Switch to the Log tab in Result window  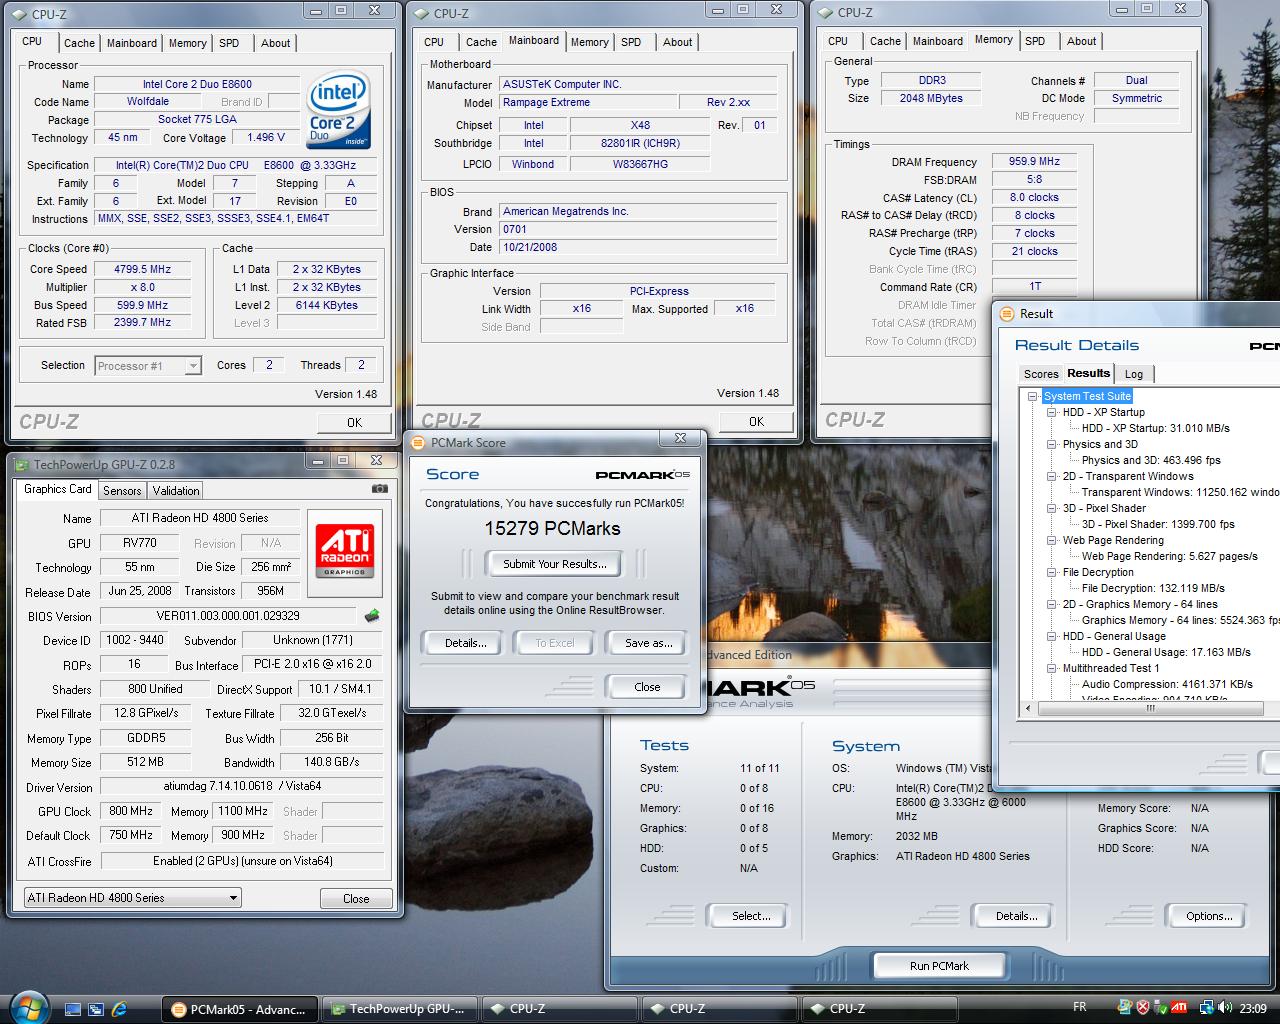[1134, 374]
